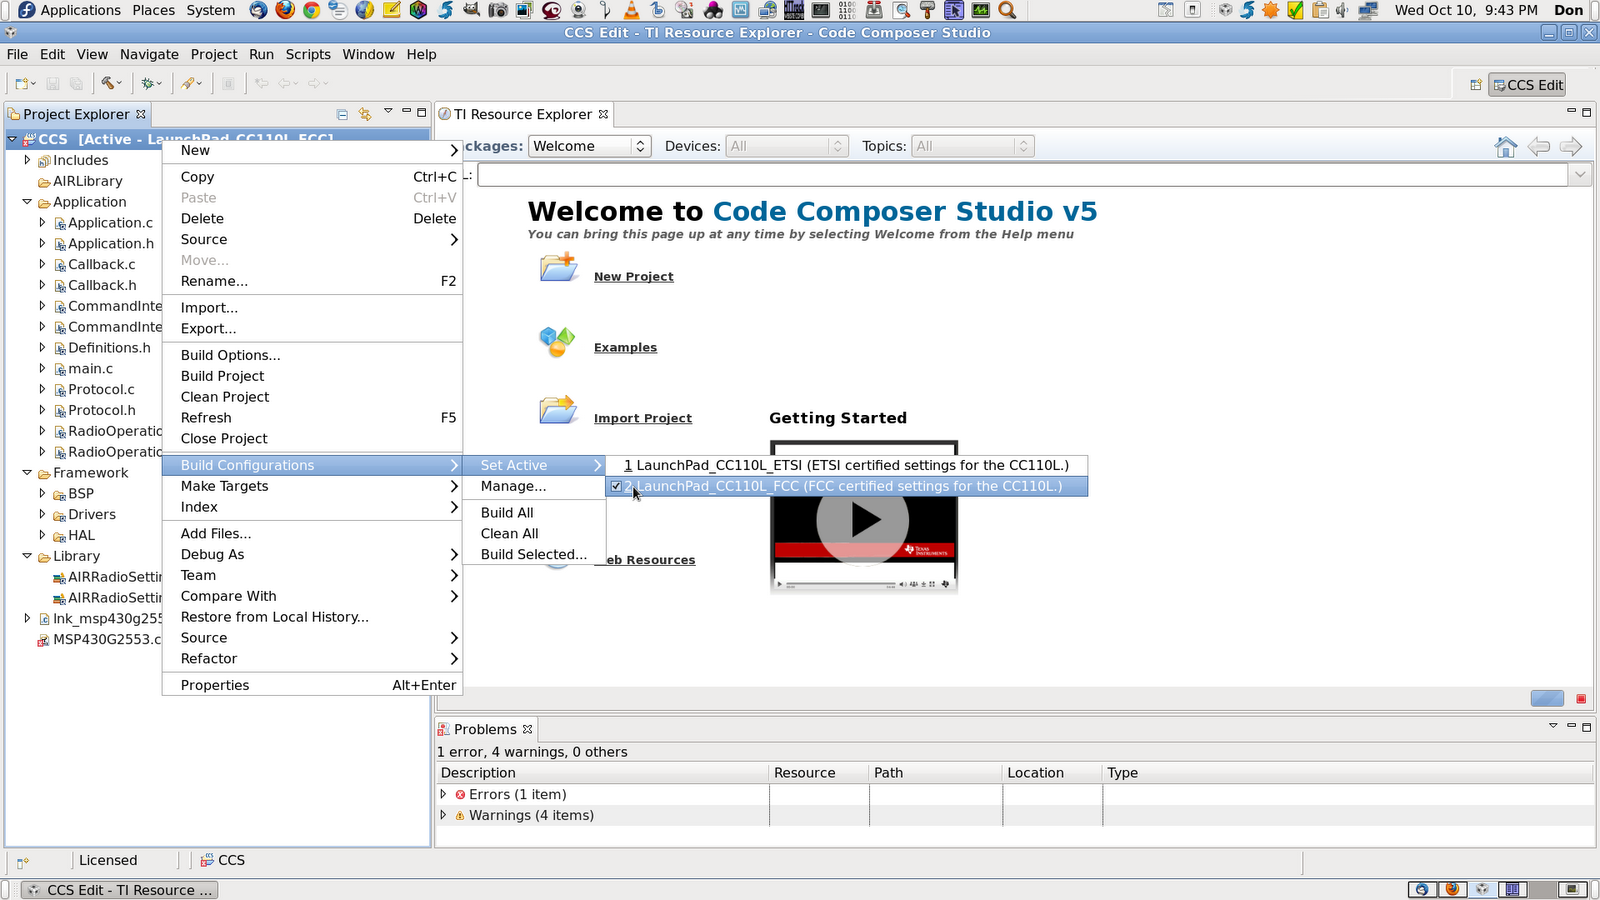Click the CCS Edit perspective button
The image size is (1600, 900).
coord(1527,85)
